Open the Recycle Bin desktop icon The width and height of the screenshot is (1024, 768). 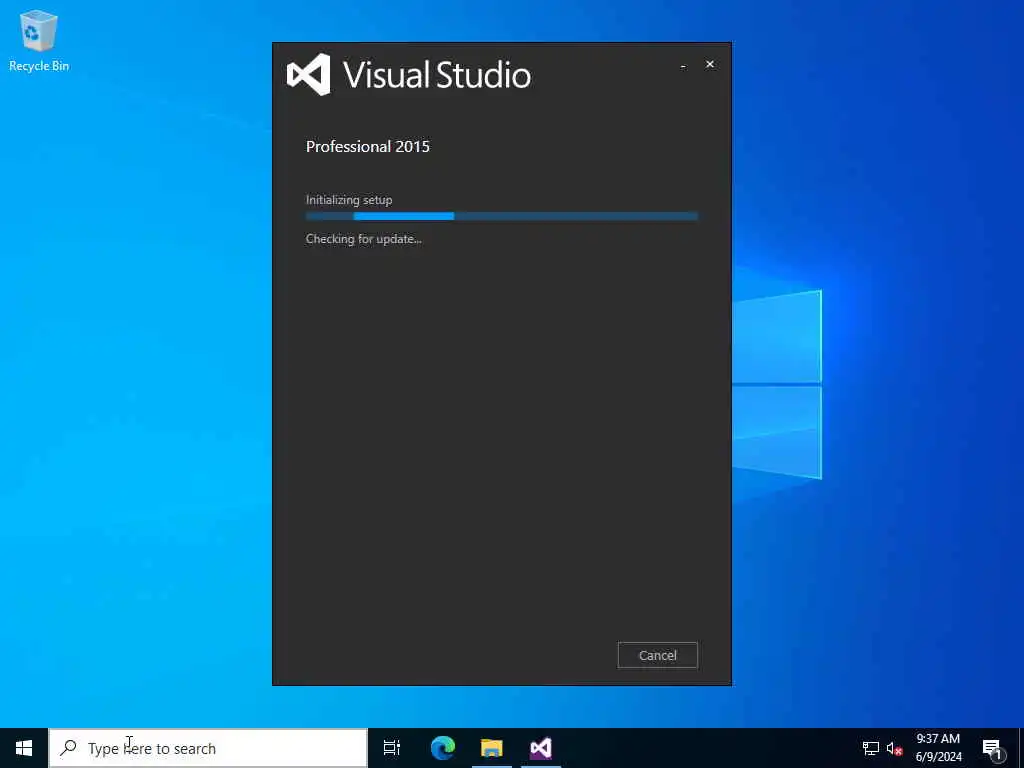point(39,40)
